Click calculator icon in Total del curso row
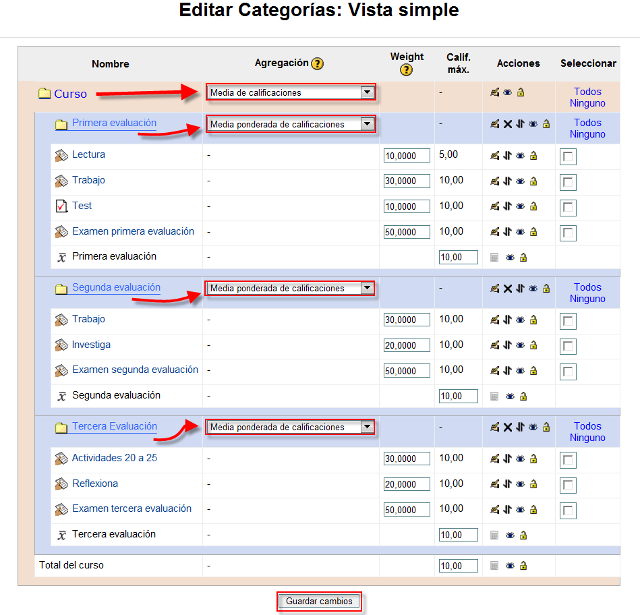640x615 pixels. (x=494, y=566)
